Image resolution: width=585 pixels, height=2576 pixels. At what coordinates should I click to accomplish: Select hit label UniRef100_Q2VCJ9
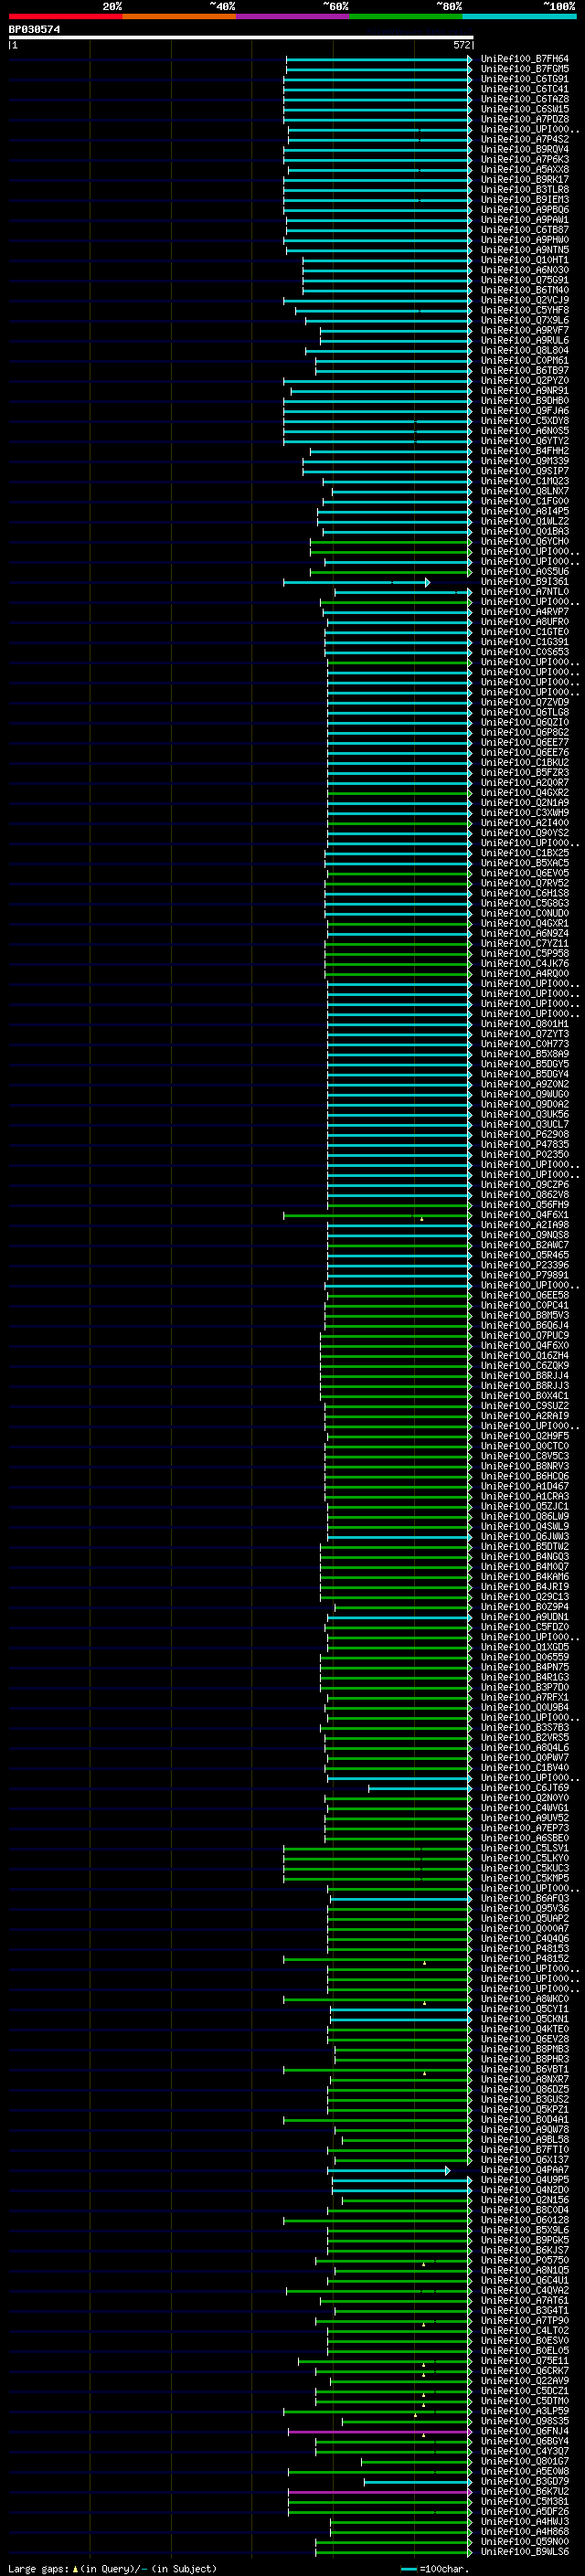[524, 300]
